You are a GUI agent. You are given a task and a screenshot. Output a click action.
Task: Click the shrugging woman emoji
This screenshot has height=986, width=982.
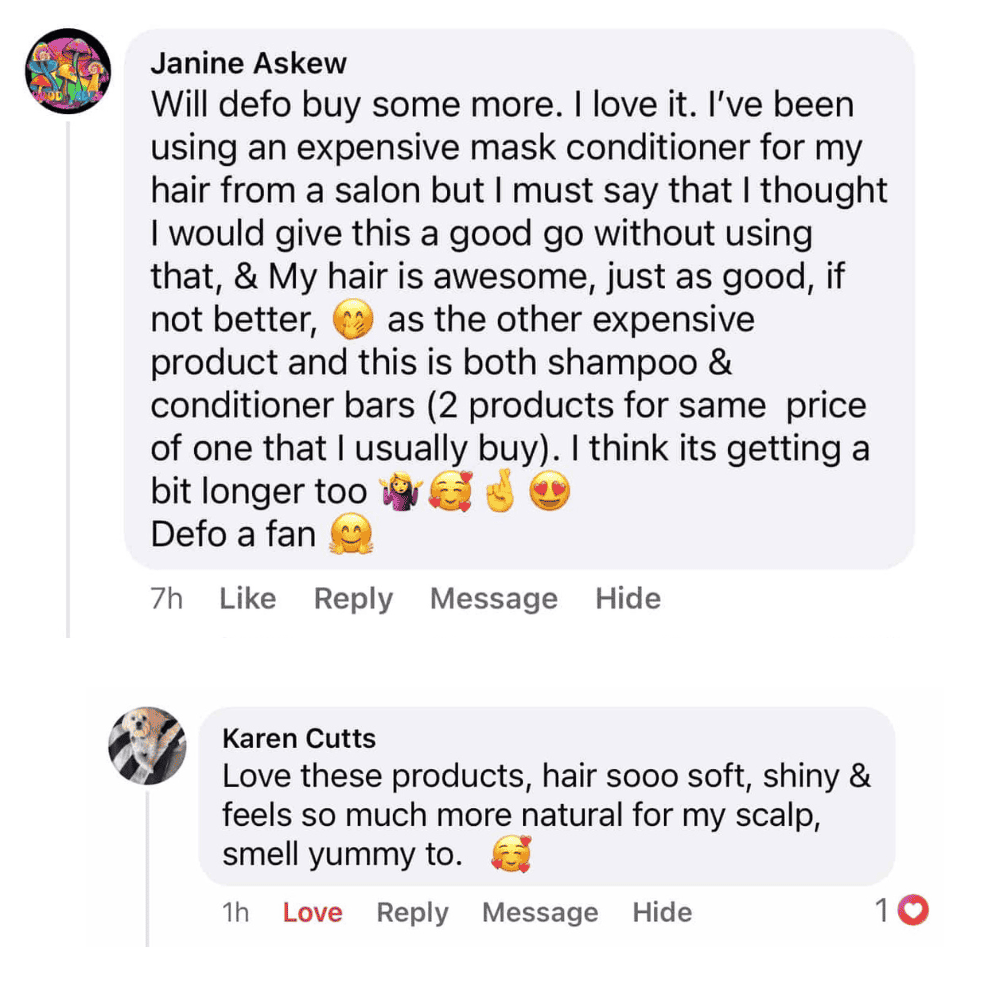(x=399, y=493)
